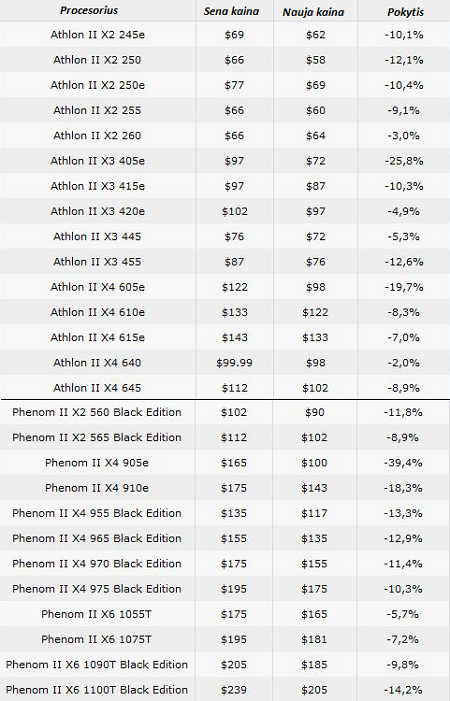This screenshot has width=450, height=701.
Task: Select the Athlon II X2 245e row
Action: 225,34
